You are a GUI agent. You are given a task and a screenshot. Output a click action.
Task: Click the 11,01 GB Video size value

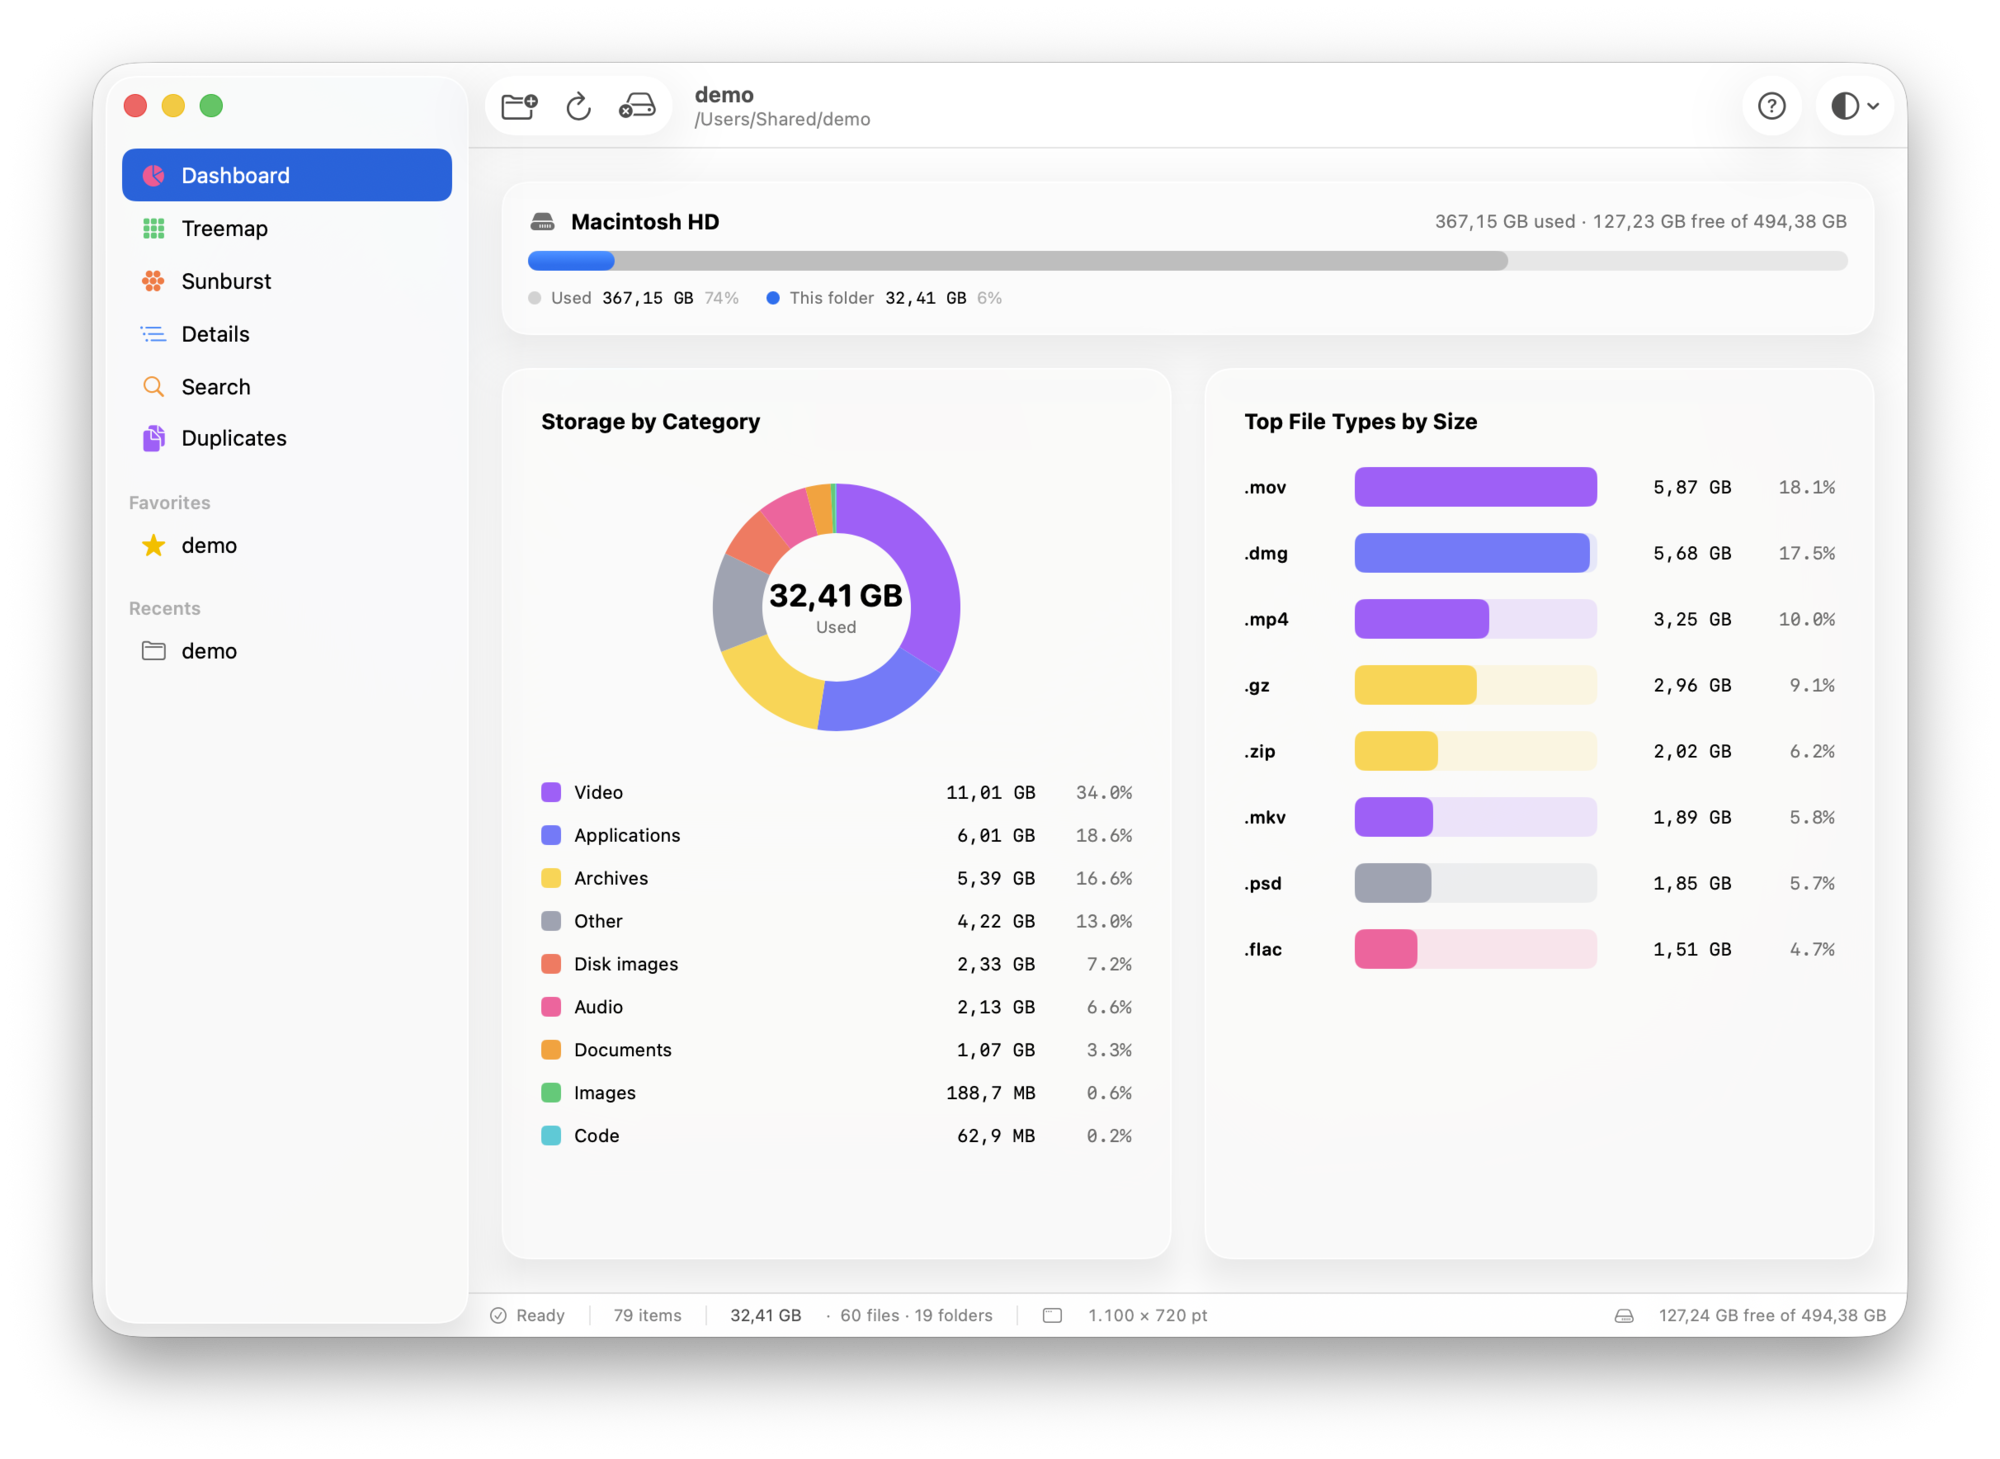[x=990, y=792]
